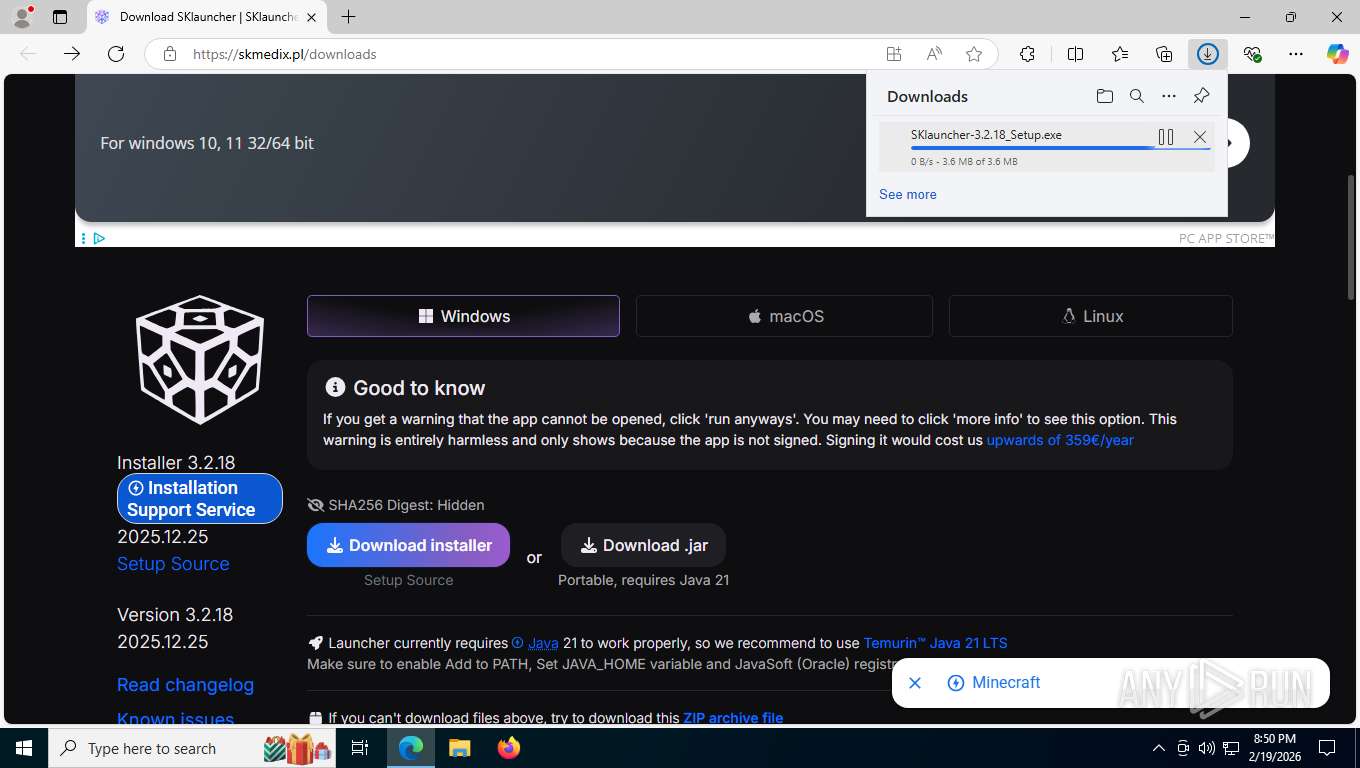The height and width of the screenshot is (768, 1360).
Task: Show hidden system tray icons
Action: pos(1159,748)
